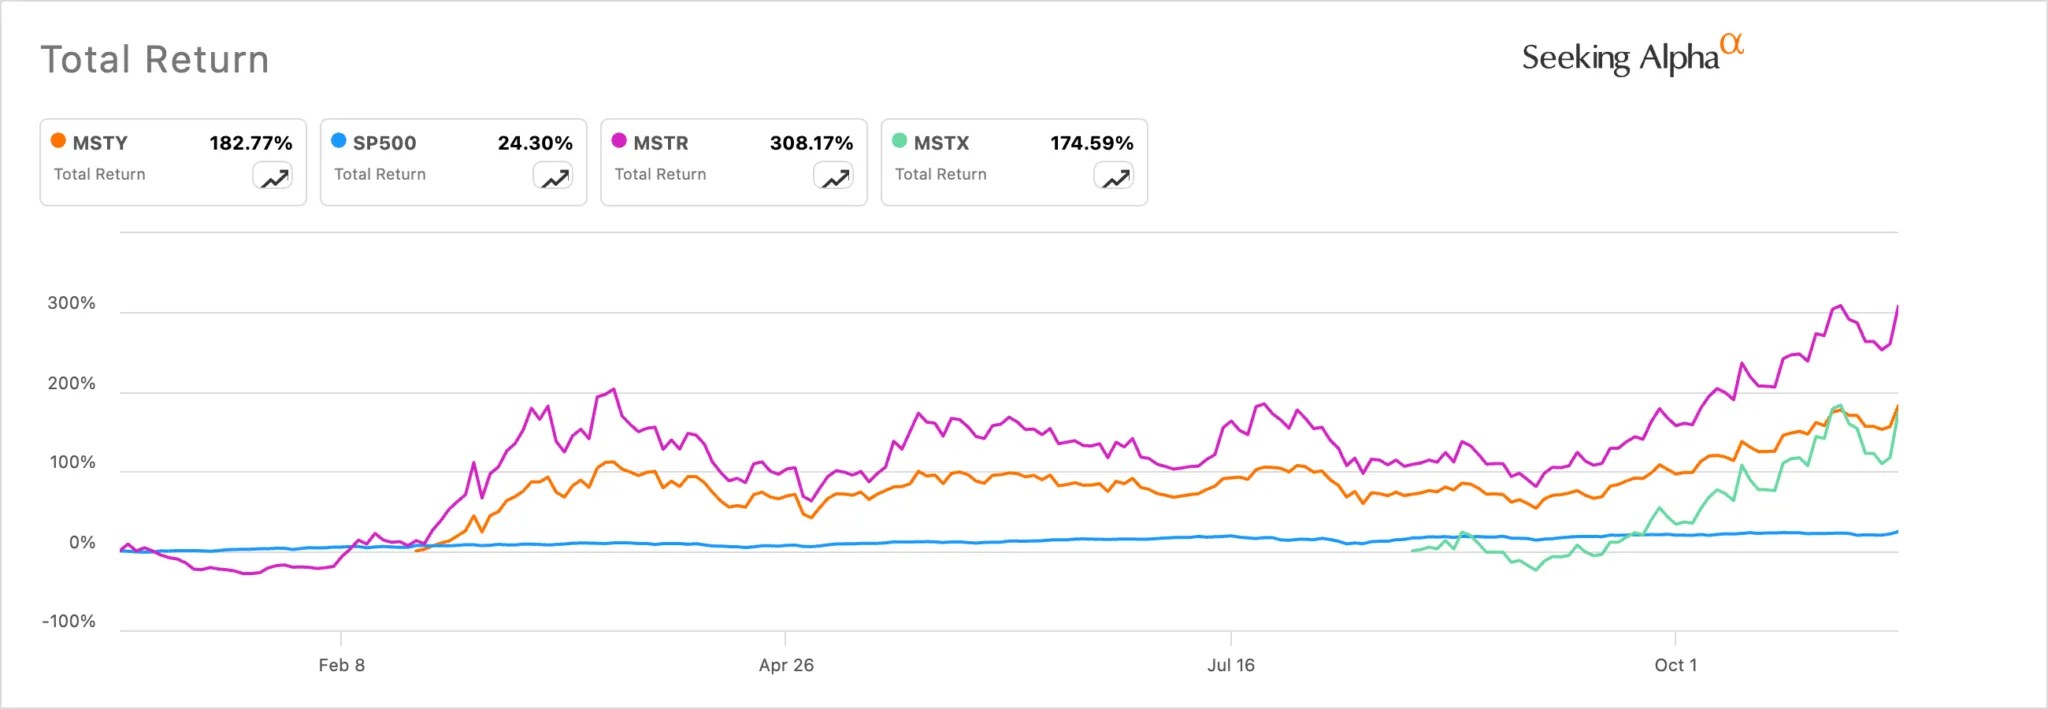Screen dimensions: 2048x709
Task: Select the MSTR ticker label
Action: click(661, 143)
